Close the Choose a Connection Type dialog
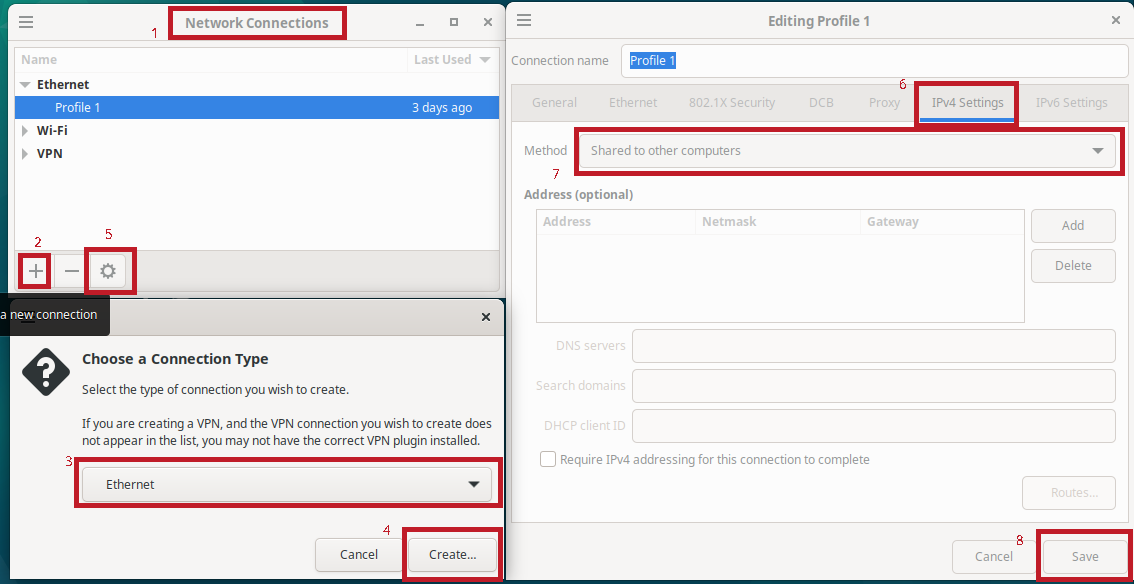 click(x=486, y=317)
